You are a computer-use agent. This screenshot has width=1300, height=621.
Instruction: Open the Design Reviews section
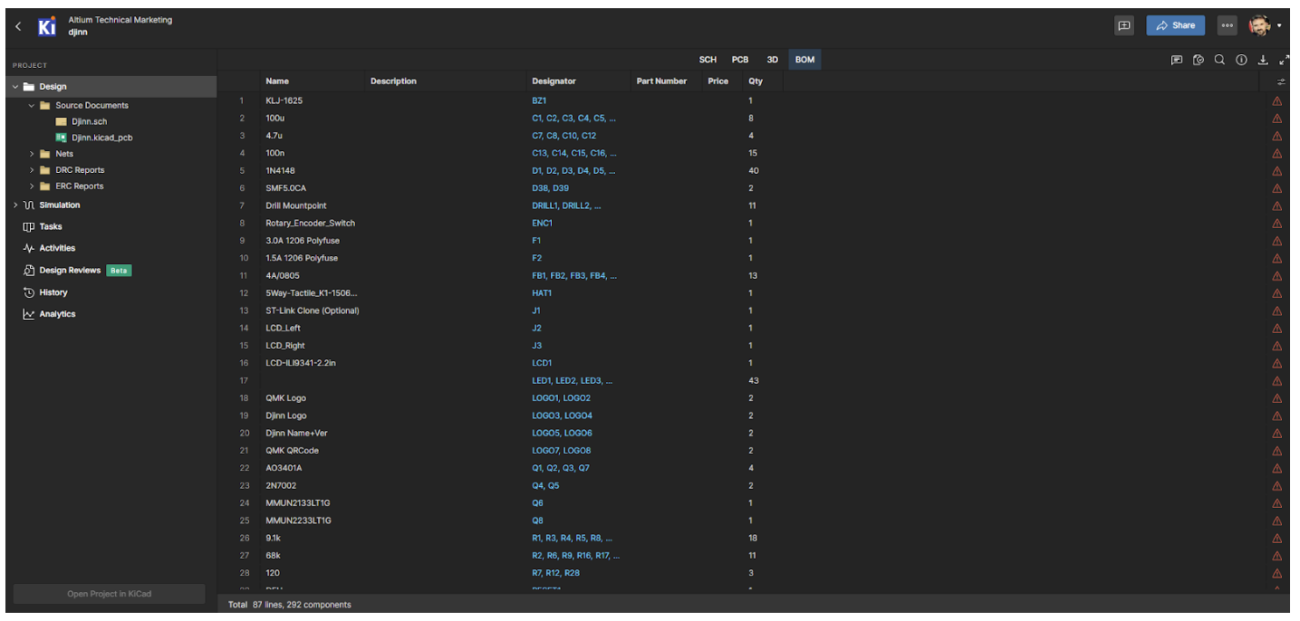click(69, 270)
